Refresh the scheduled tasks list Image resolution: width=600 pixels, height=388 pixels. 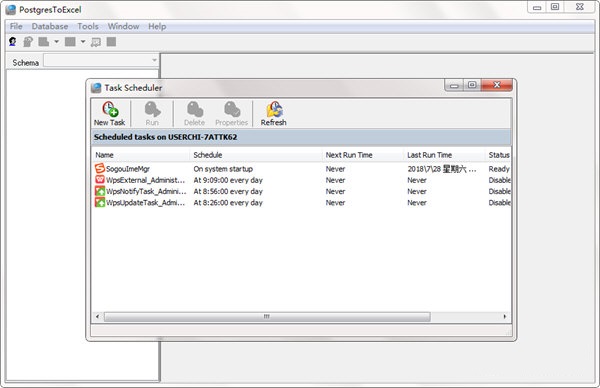click(274, 109)
